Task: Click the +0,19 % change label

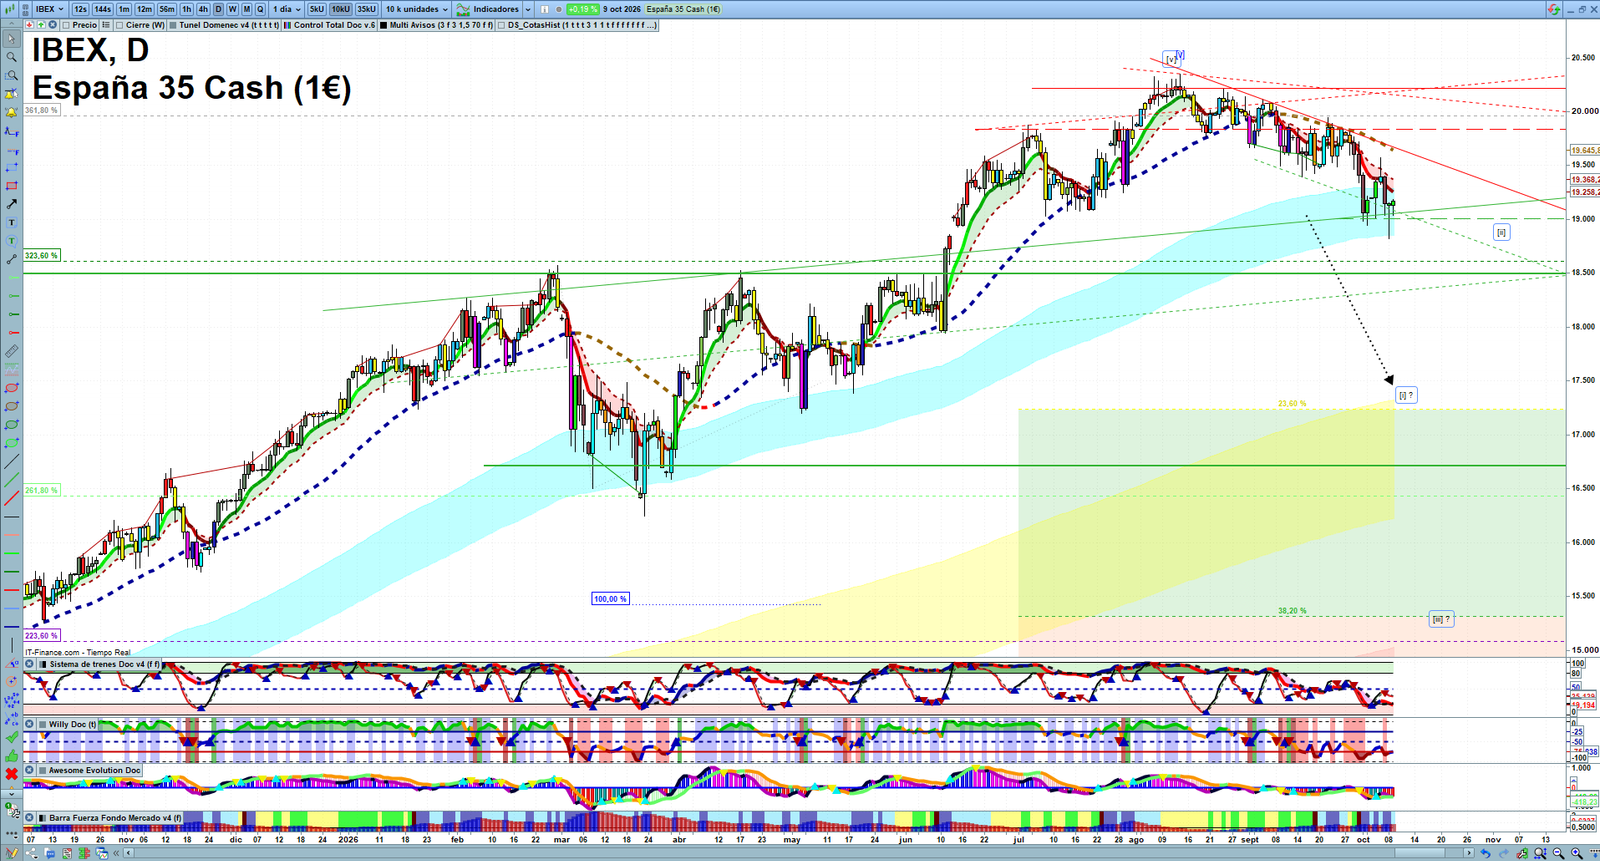Action: pyautogui.click(x=583, y=9)
